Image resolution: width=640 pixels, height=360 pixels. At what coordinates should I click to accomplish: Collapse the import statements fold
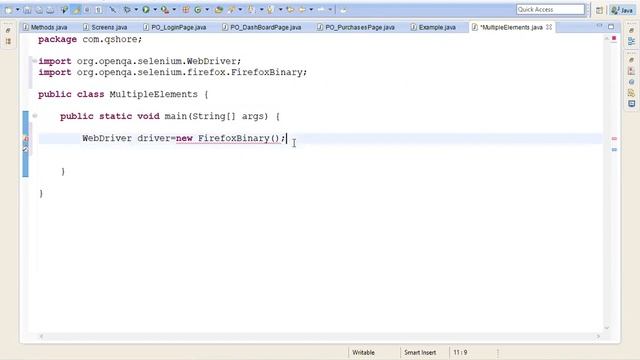34,61
